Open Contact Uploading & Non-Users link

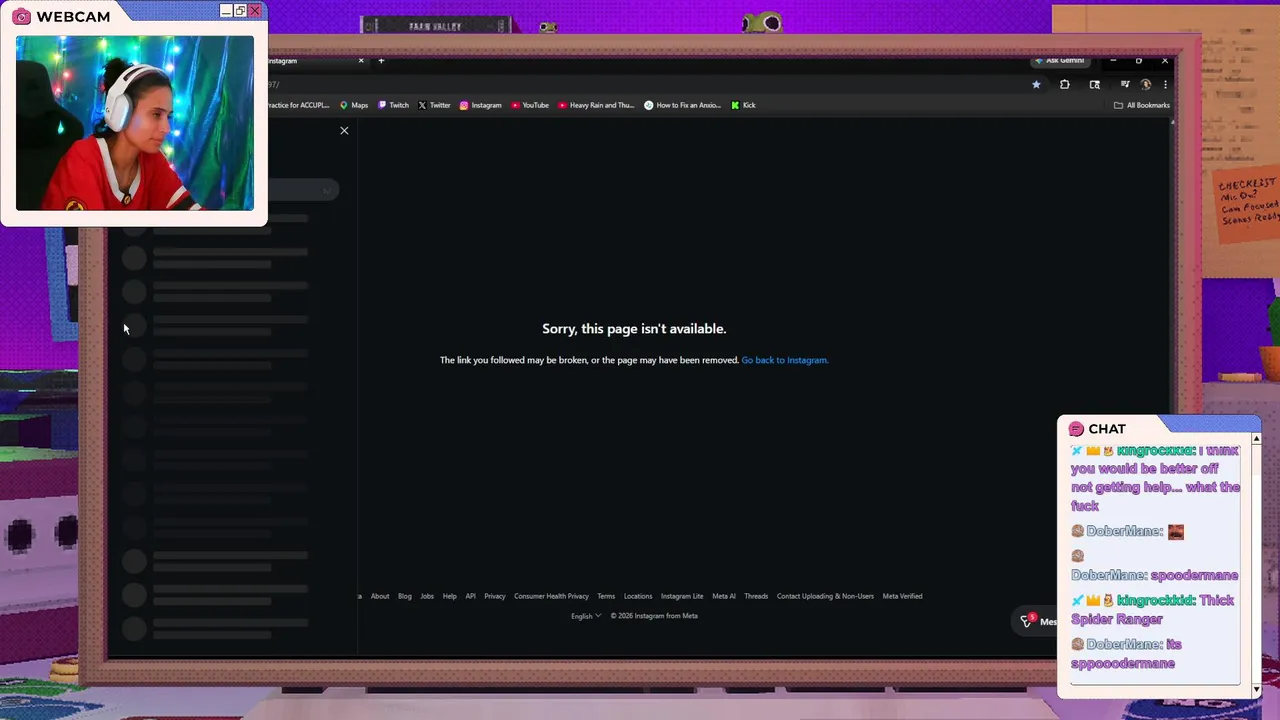pos(825,596)
